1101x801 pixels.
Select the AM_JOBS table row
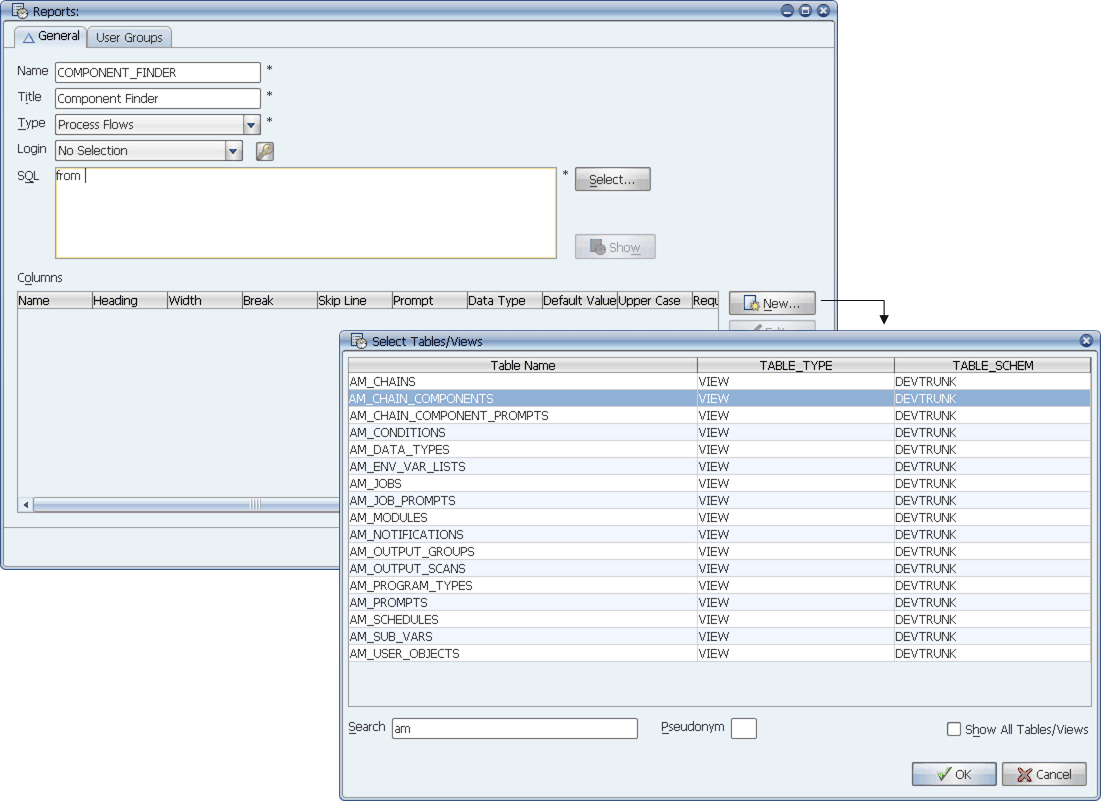point(719,484)
